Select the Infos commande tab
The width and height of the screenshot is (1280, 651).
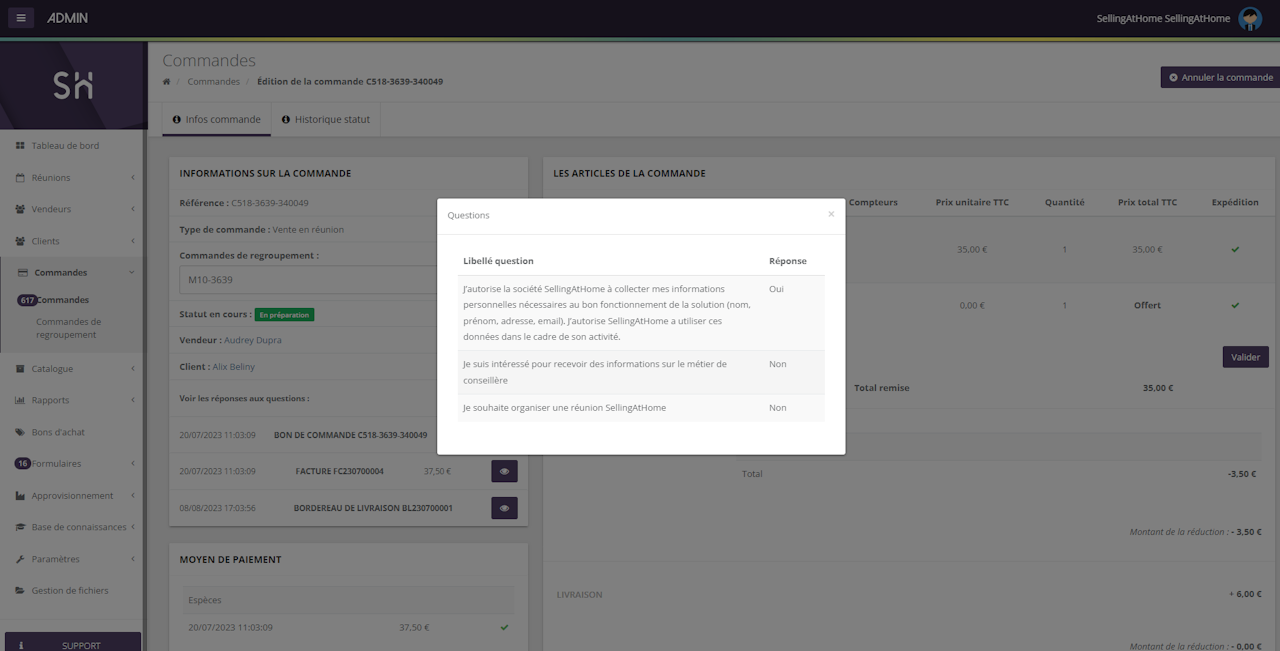pyautogui.click(x=216, y=119)
